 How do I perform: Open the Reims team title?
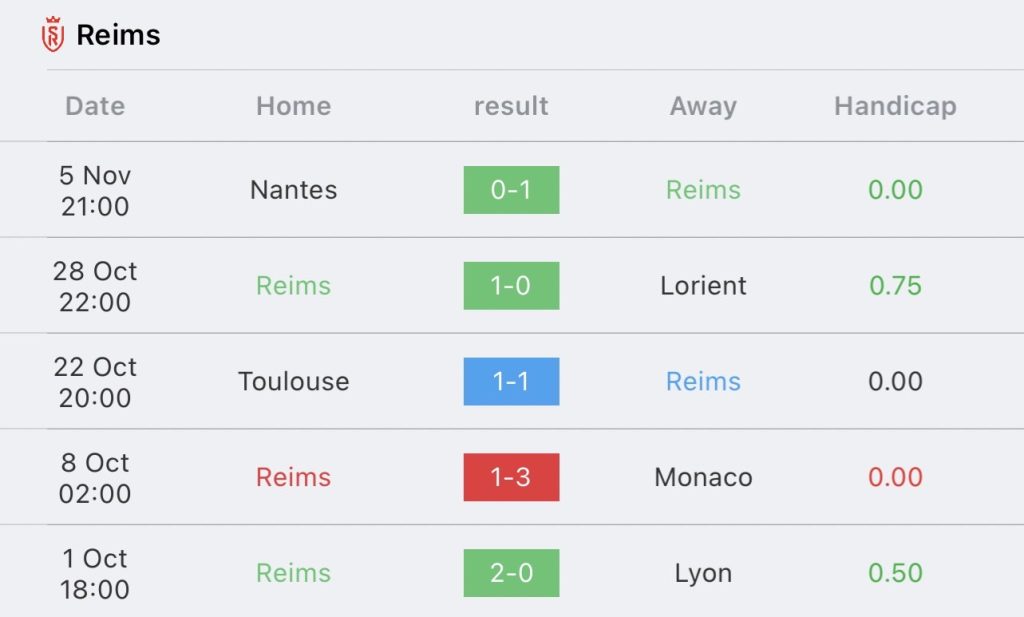pyautogui.click(x=118, y=35)
